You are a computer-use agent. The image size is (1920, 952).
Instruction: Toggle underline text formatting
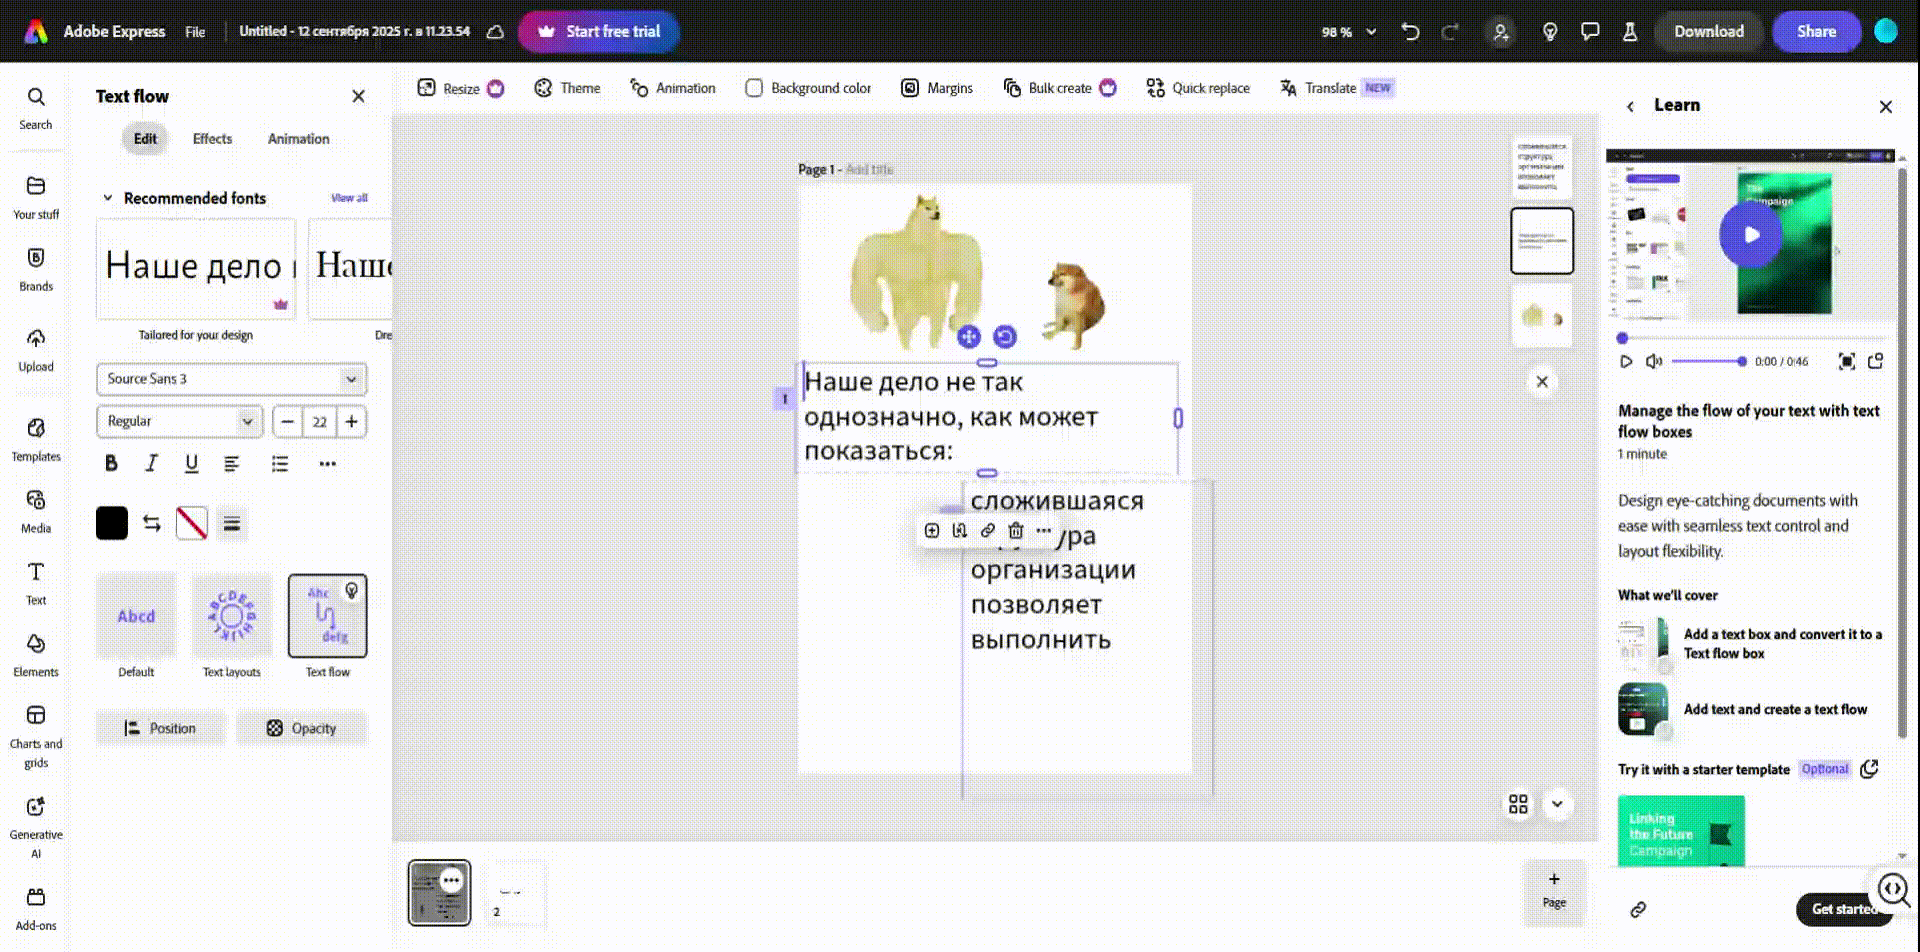tap(191, 463)
